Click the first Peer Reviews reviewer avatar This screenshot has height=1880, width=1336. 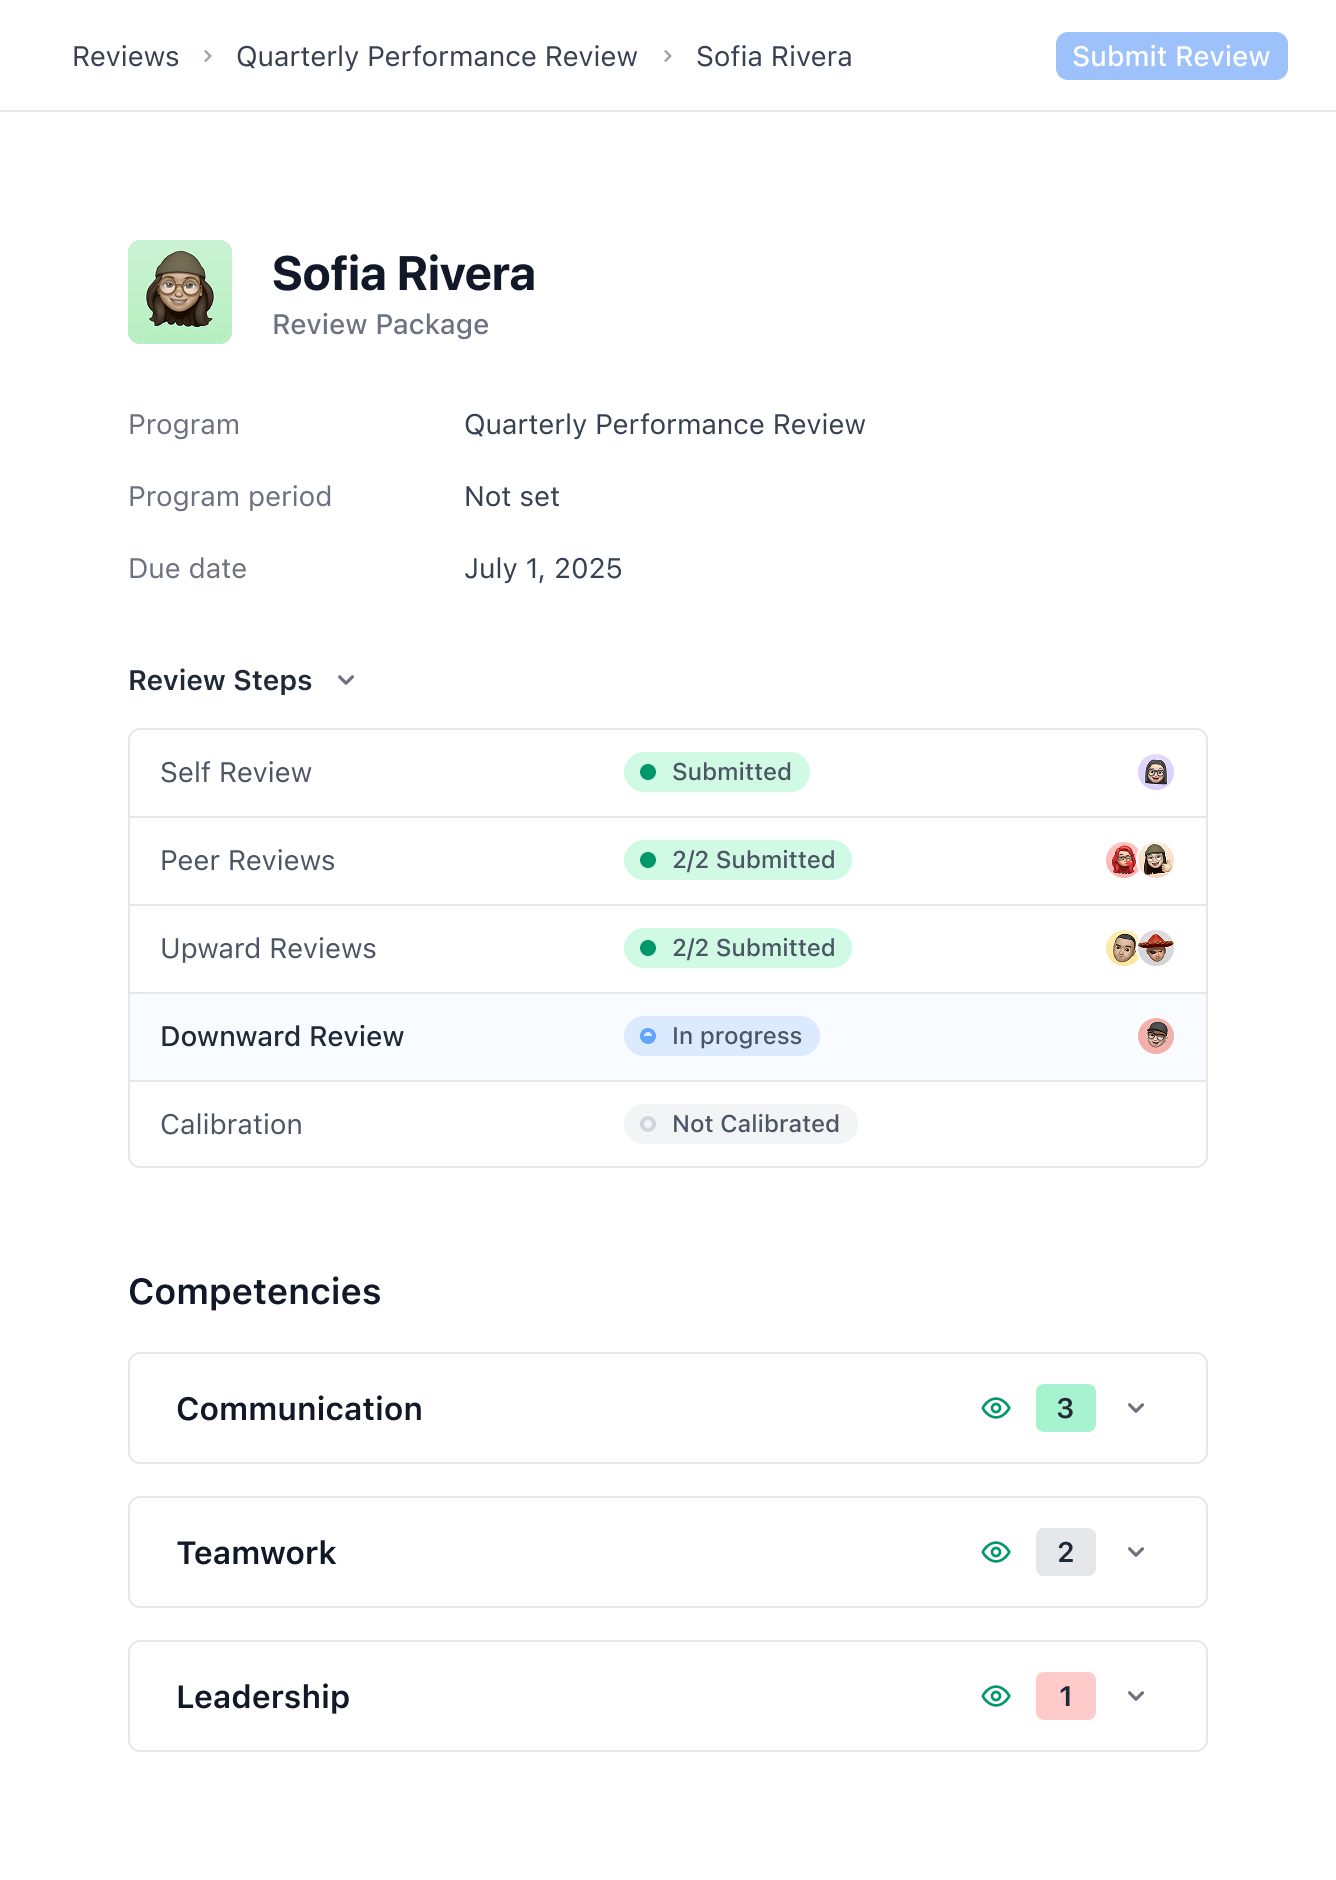[1122, 859]
